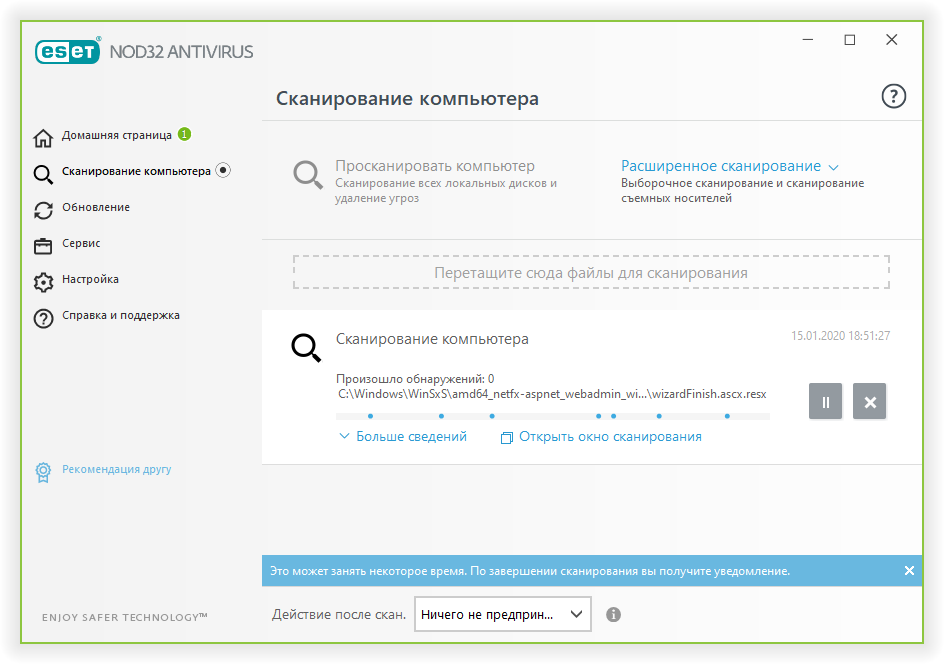
Task: Click the scan progress bar
Action: 553,415
